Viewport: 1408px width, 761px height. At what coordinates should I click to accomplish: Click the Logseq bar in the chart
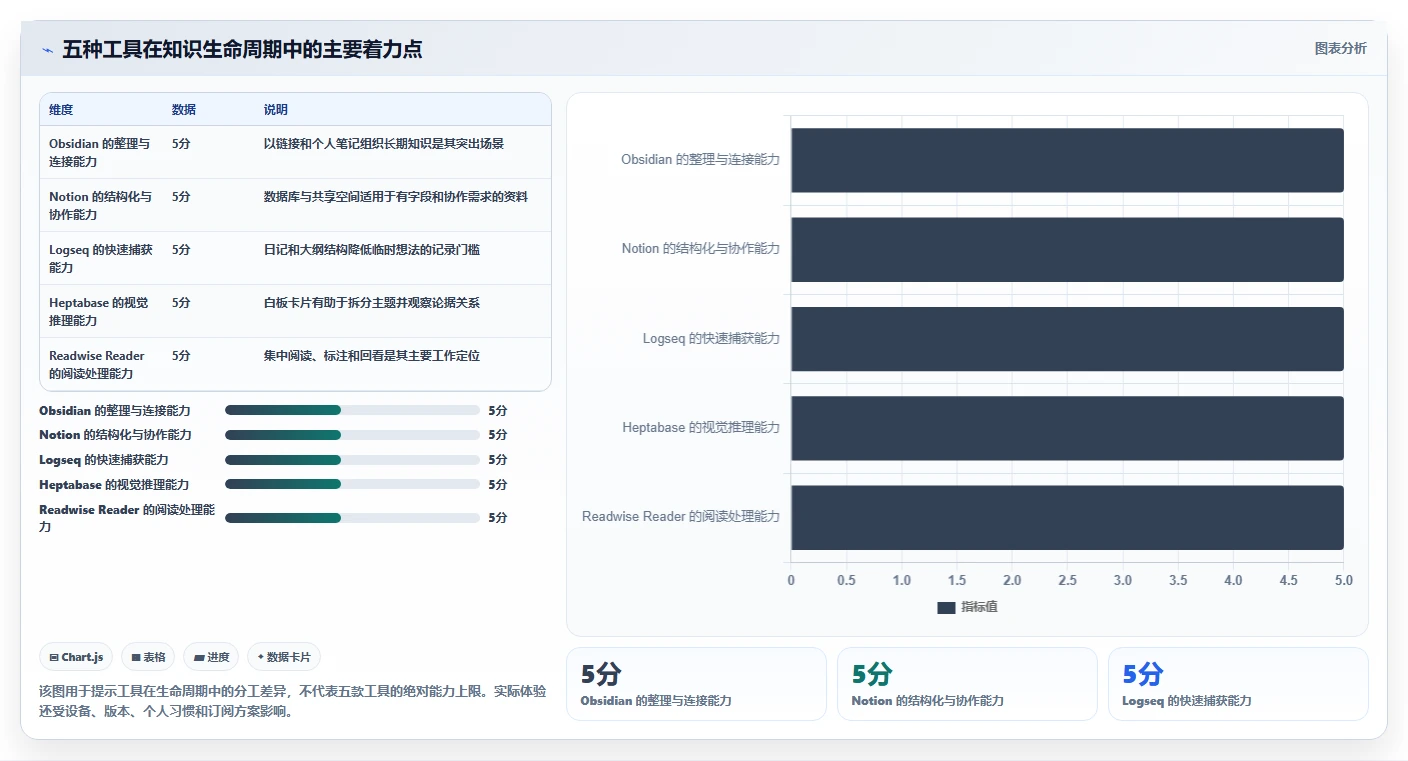1067,339
